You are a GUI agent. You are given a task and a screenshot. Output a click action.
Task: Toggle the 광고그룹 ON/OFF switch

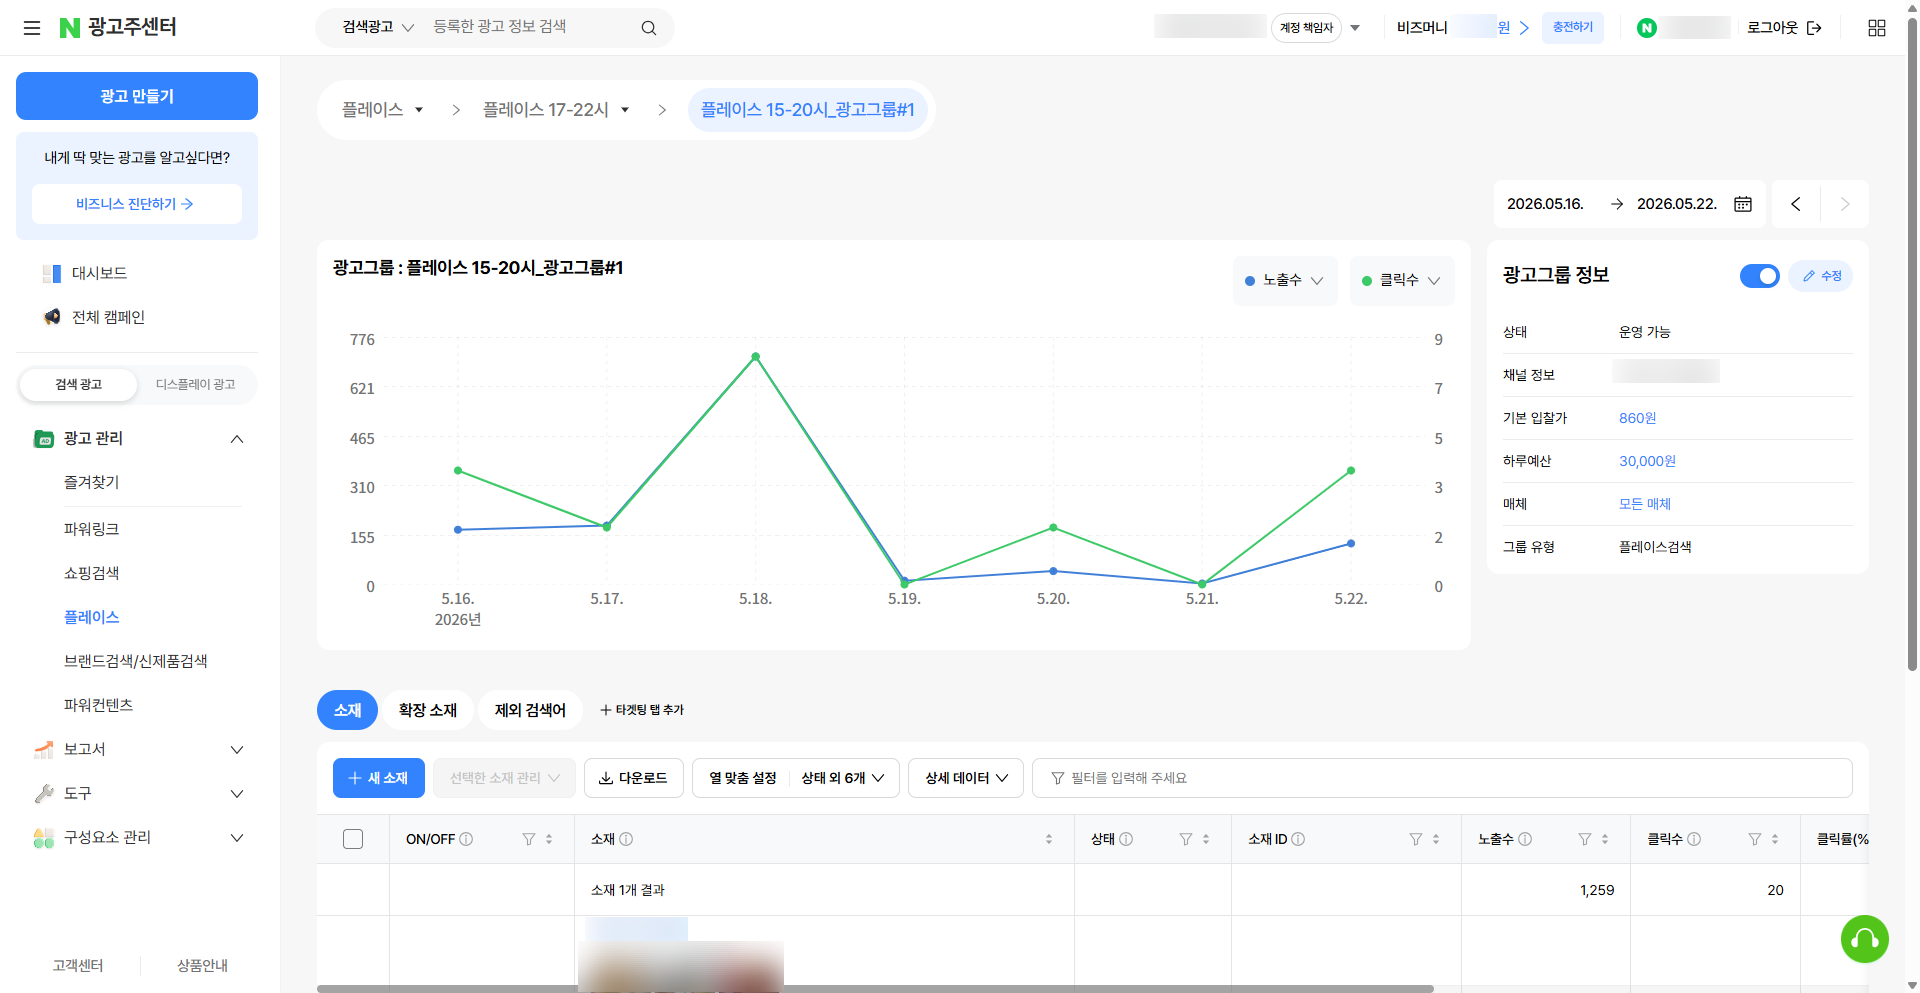click(1760, 276)
